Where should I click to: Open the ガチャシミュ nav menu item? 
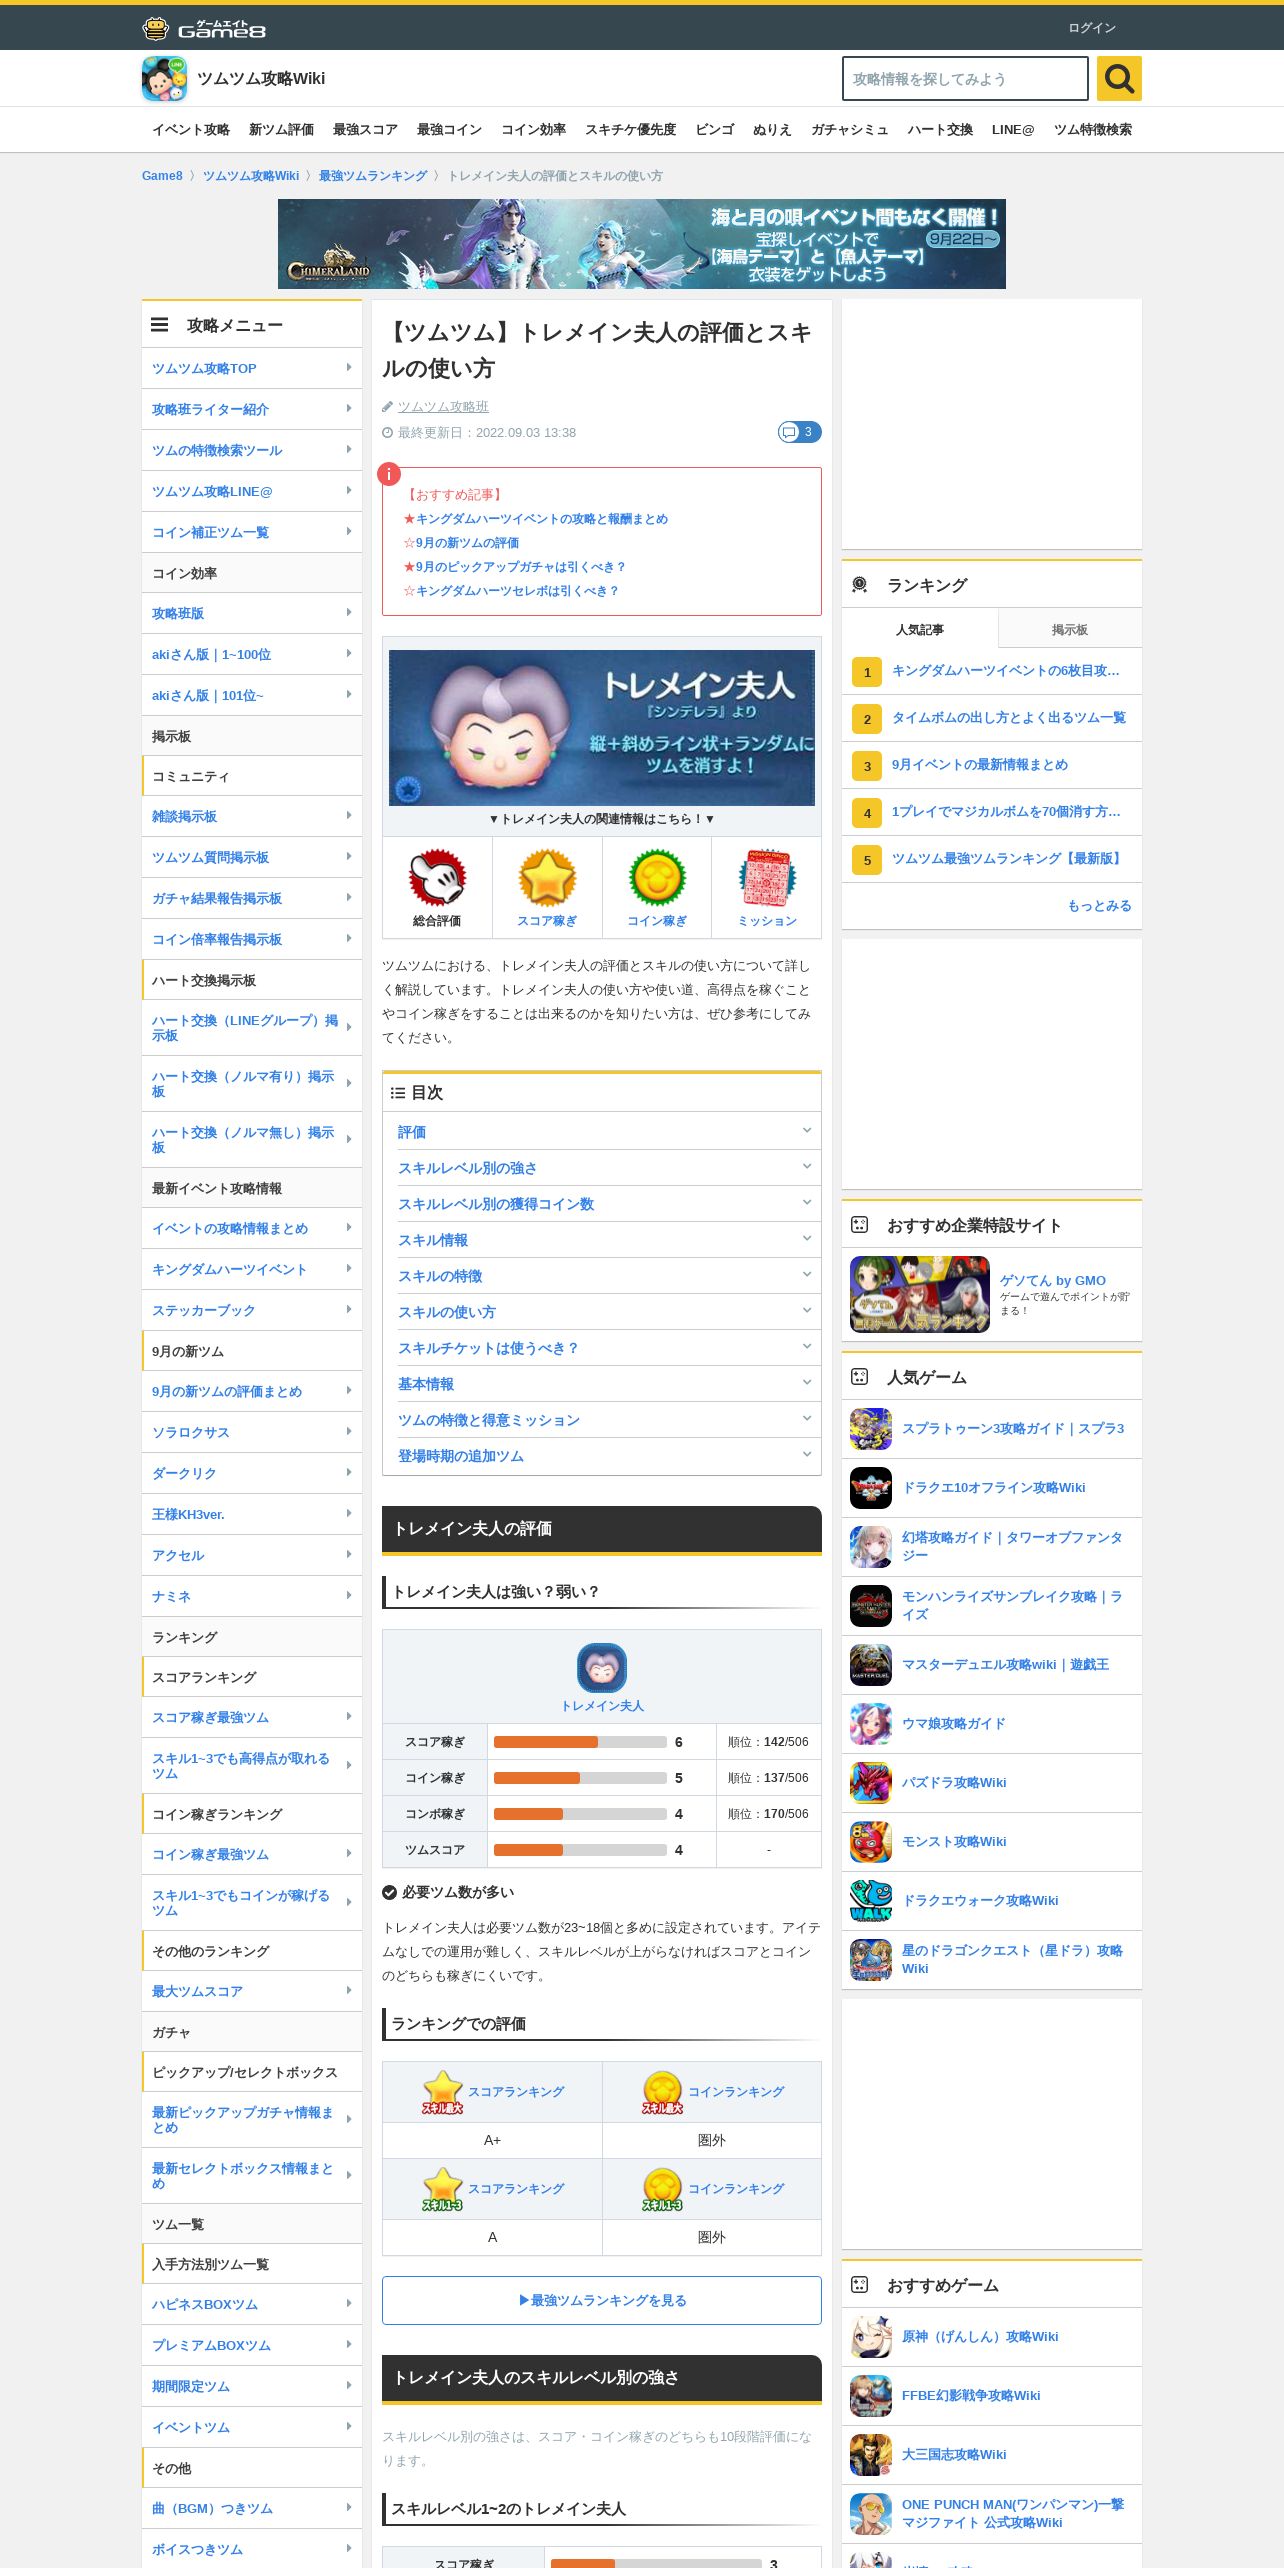[x=849, y=130]
